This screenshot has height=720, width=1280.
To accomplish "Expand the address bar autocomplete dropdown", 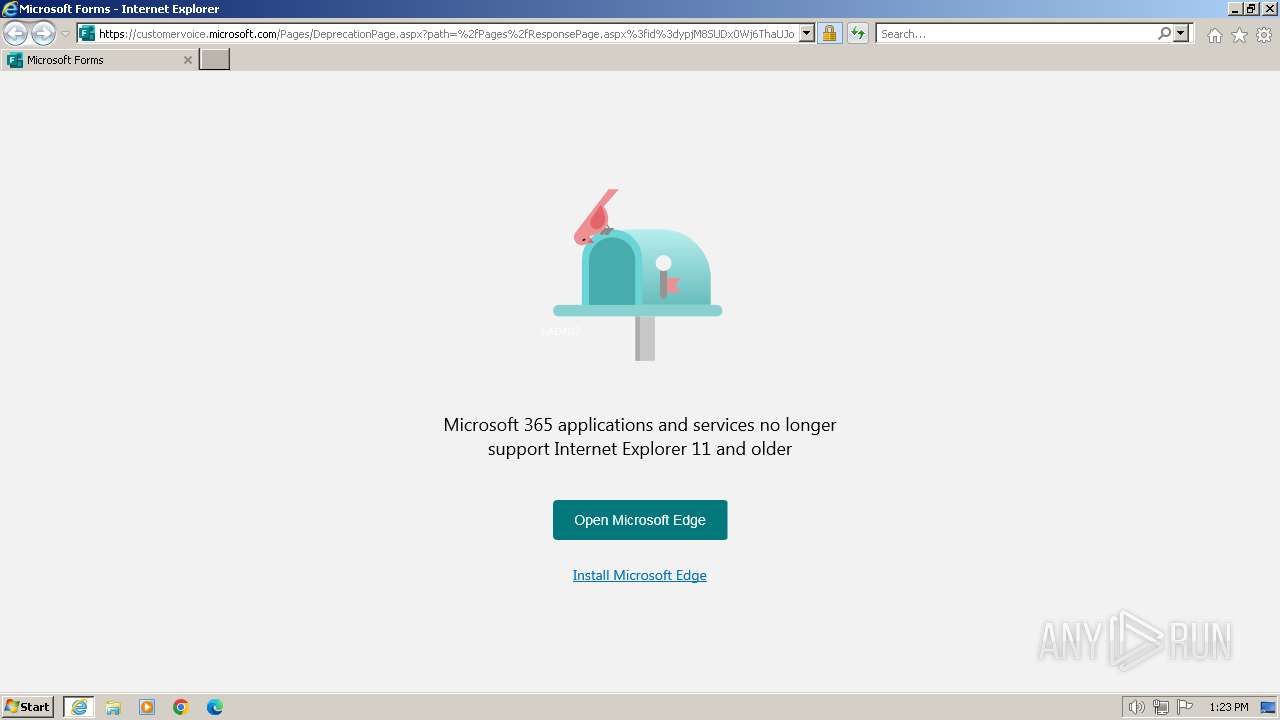I will pos(807,34).
